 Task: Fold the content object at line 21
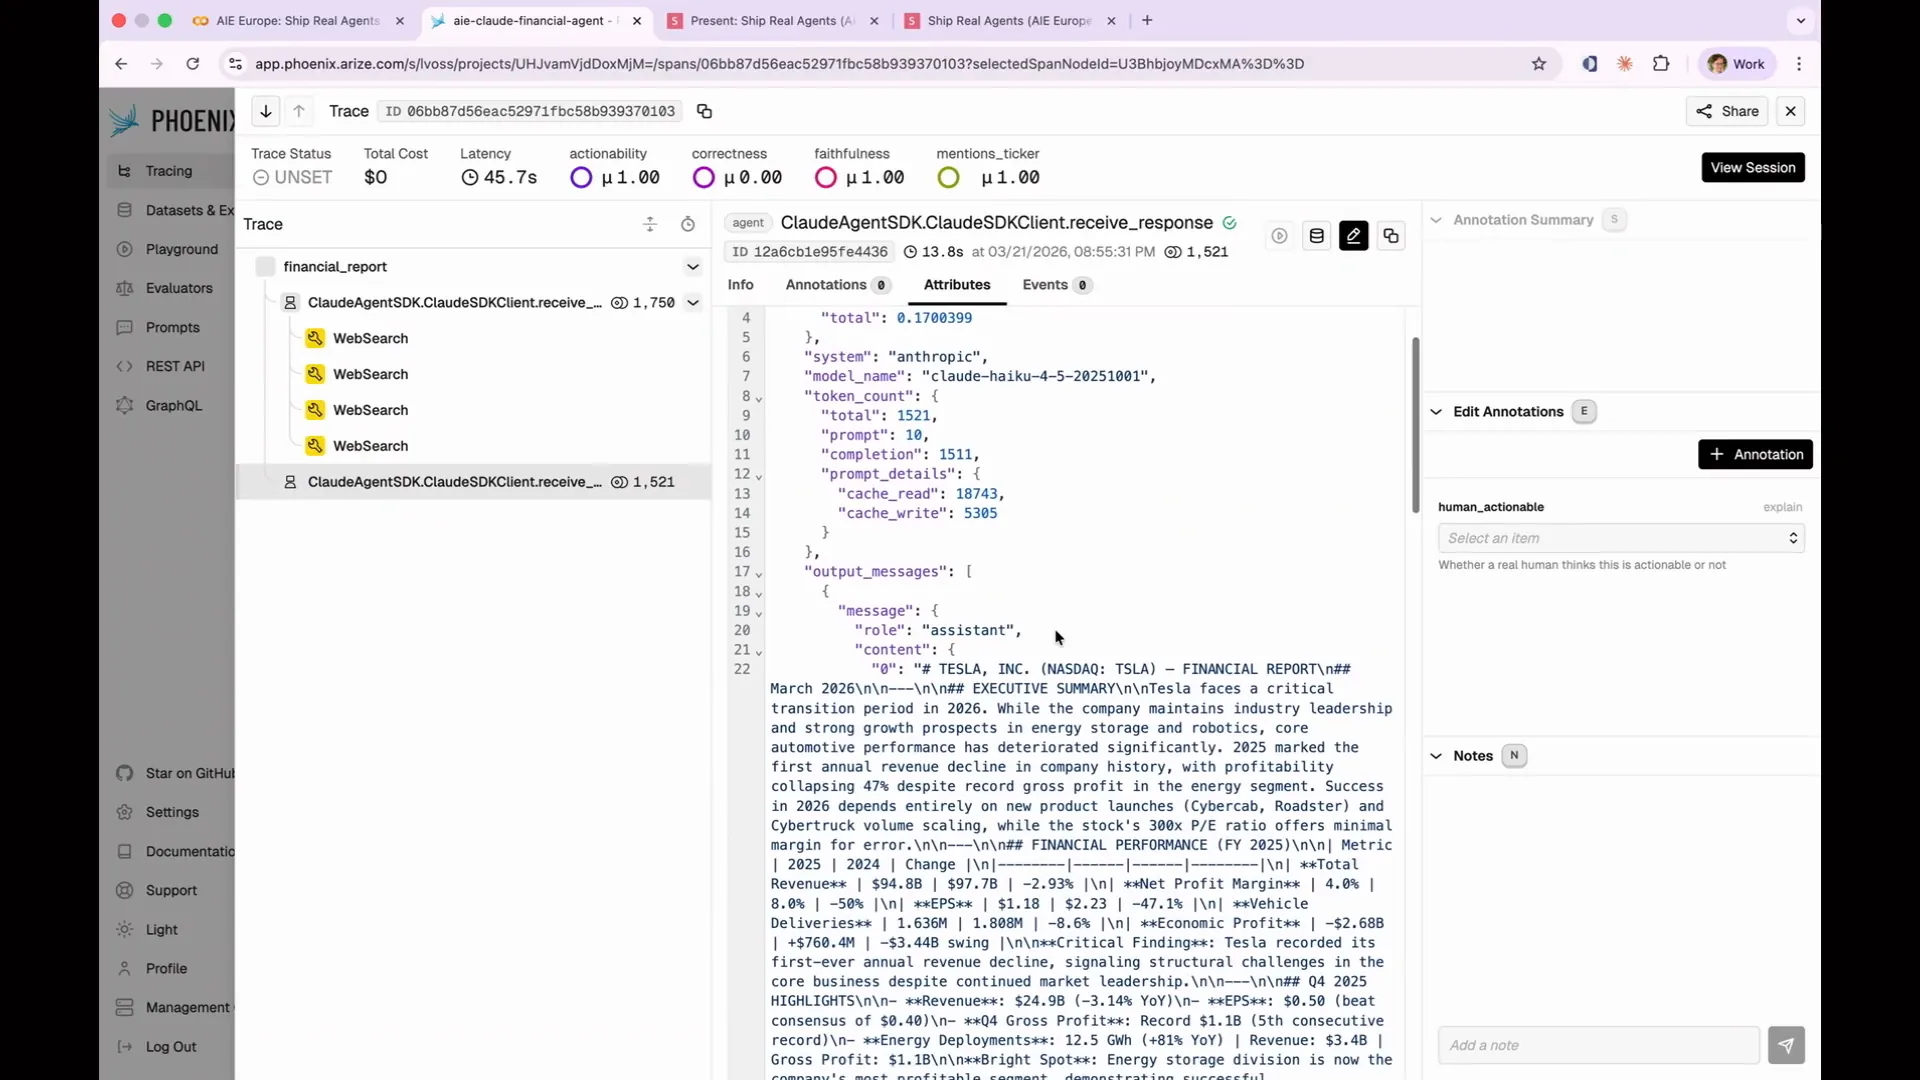759,652
